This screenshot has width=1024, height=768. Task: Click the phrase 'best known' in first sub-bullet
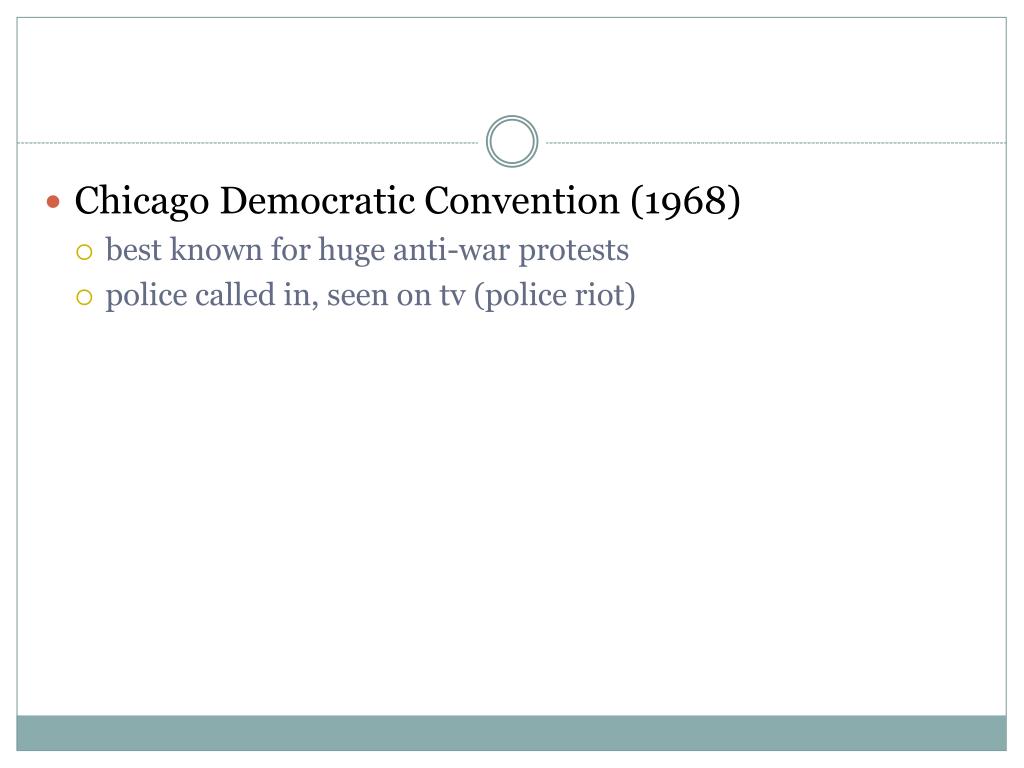tap(184, 249)
